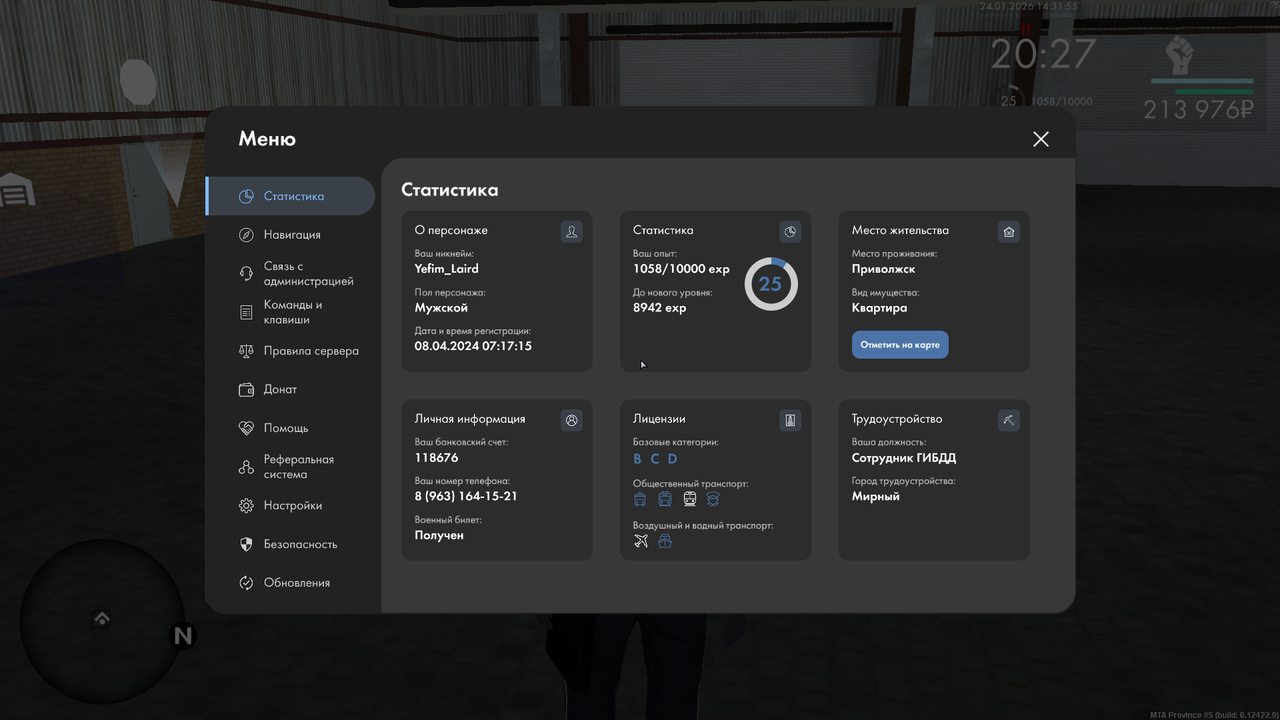Open the Донат section
Viewport: 1280px width, 720px height.
pyautogui.click(x=291, y=390)
